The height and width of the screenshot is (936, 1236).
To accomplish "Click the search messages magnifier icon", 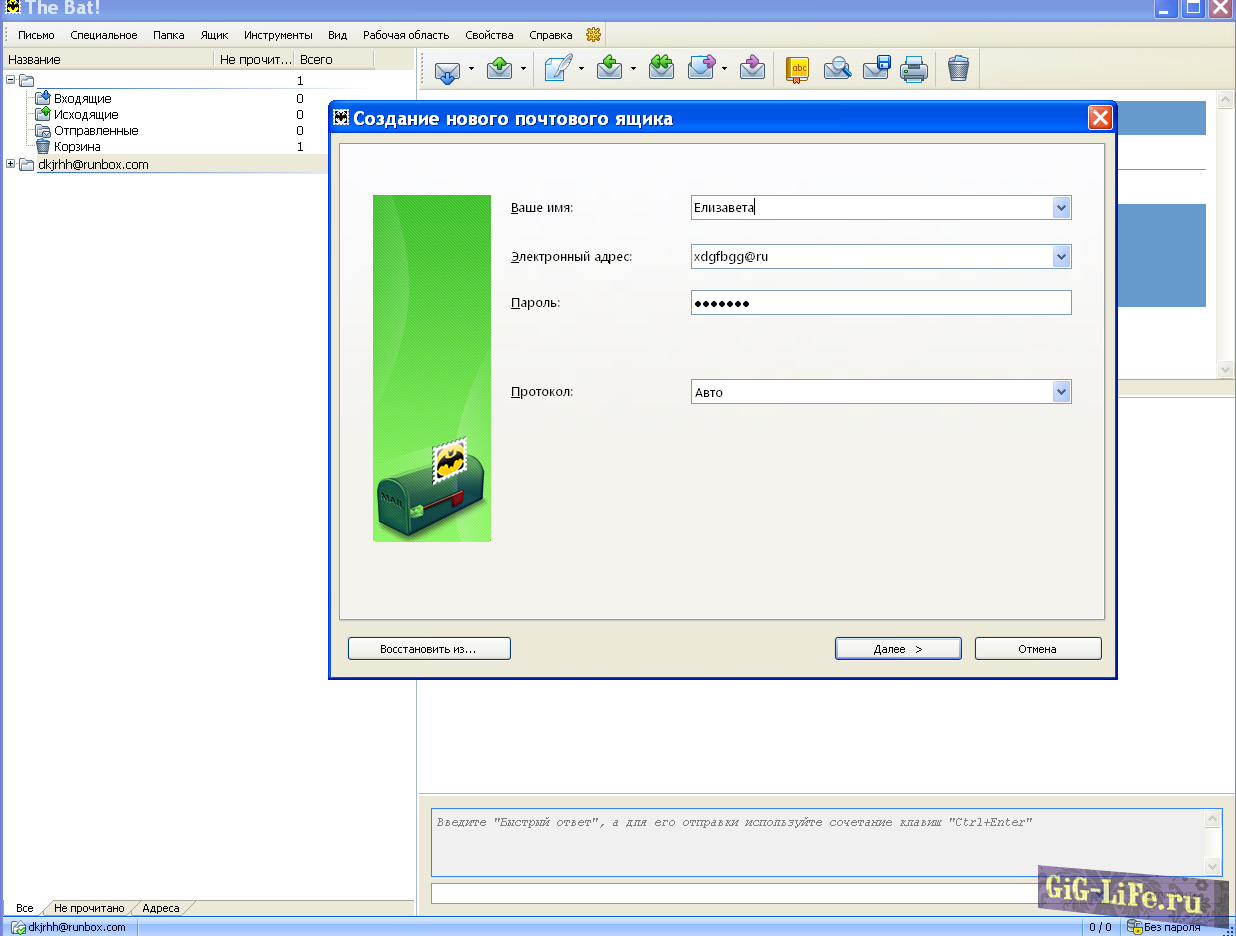I will coord(837,69).
